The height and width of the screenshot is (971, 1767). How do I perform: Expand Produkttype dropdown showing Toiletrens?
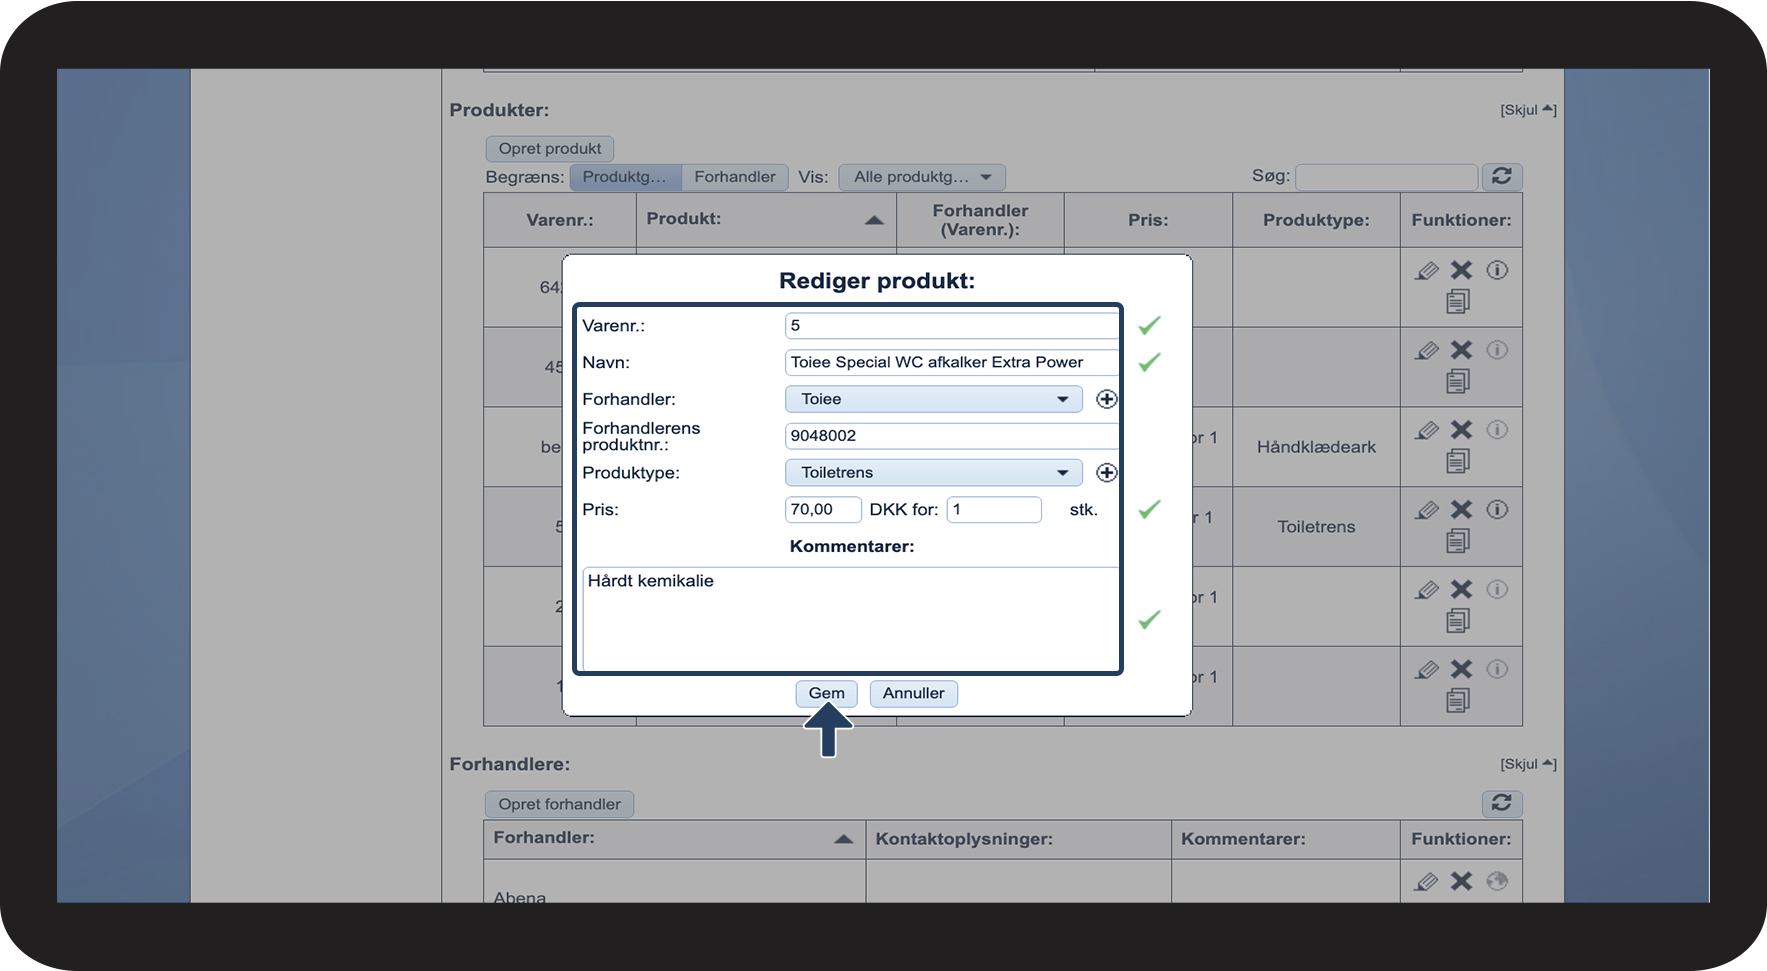(933, 473)
